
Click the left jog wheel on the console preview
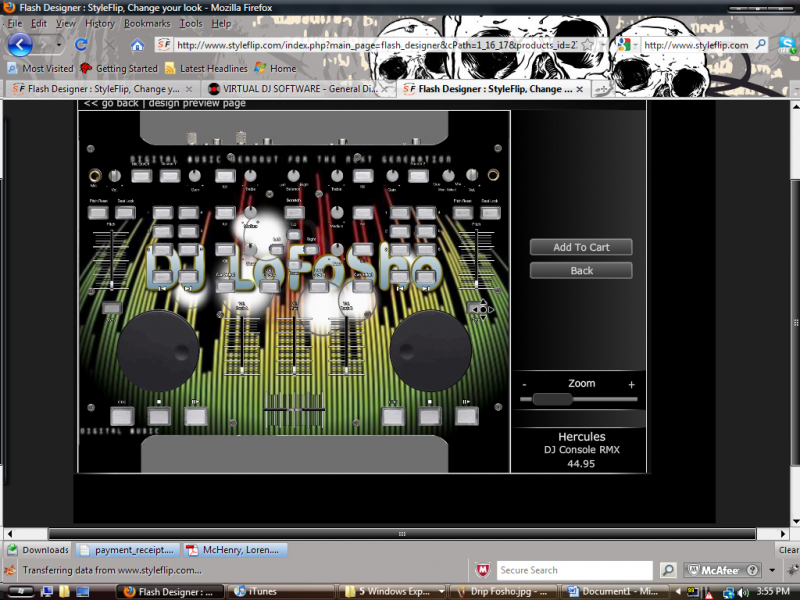158,351
